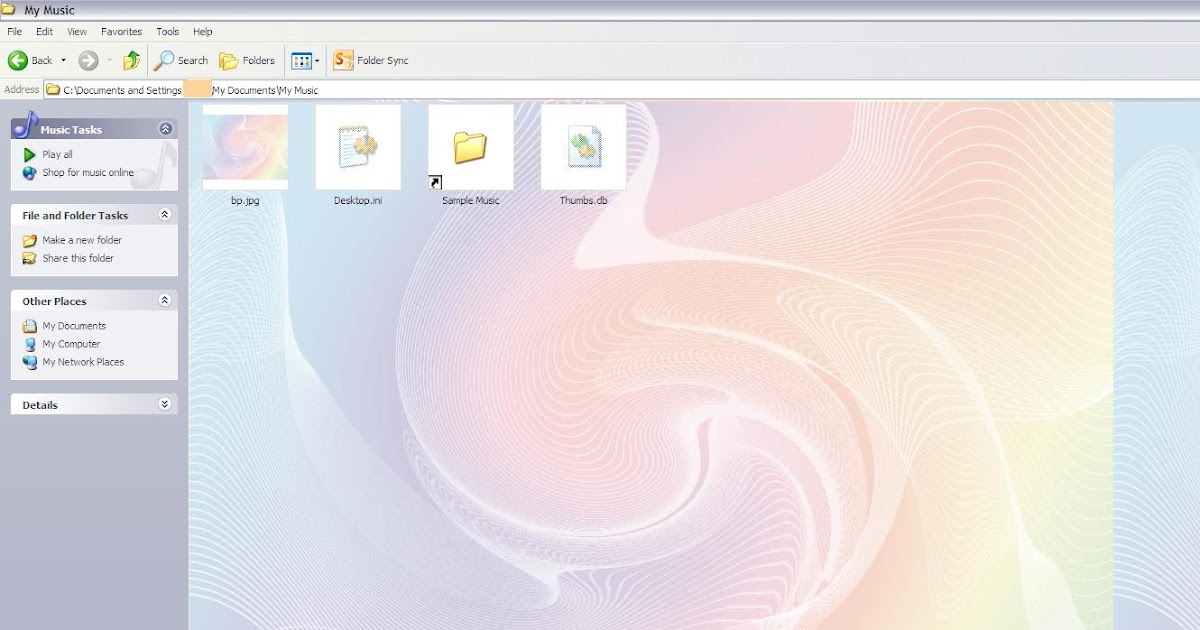Click the Up folder navigation icon
The width and height of the screenshot is (1200, 630).
pyautogui.click(x=131, y=60)
